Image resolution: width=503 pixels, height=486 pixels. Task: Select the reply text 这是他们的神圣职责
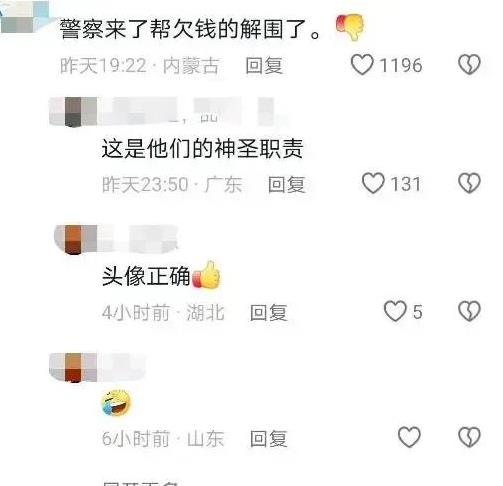coord(202,149)
